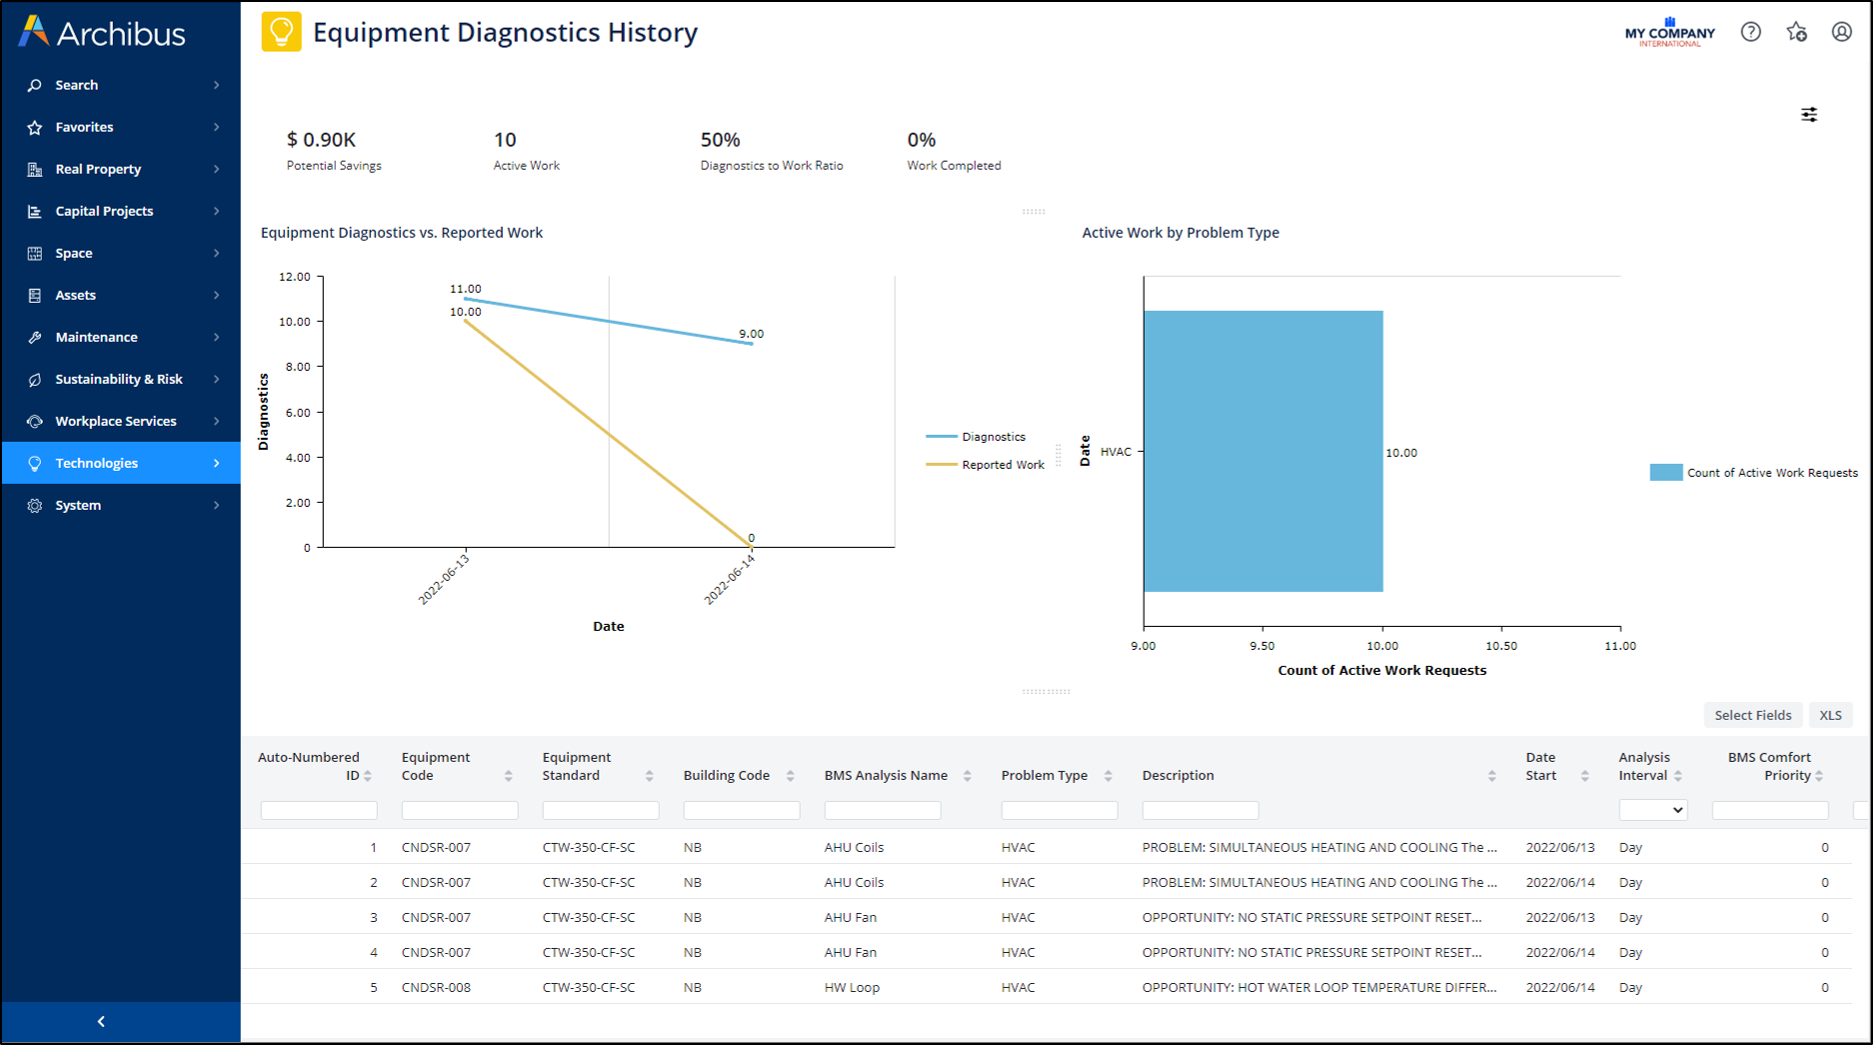Click the Archibus logo
Image resolution: width=1873 pixels, height=1045 pixels.
click(x=102, y=33)
